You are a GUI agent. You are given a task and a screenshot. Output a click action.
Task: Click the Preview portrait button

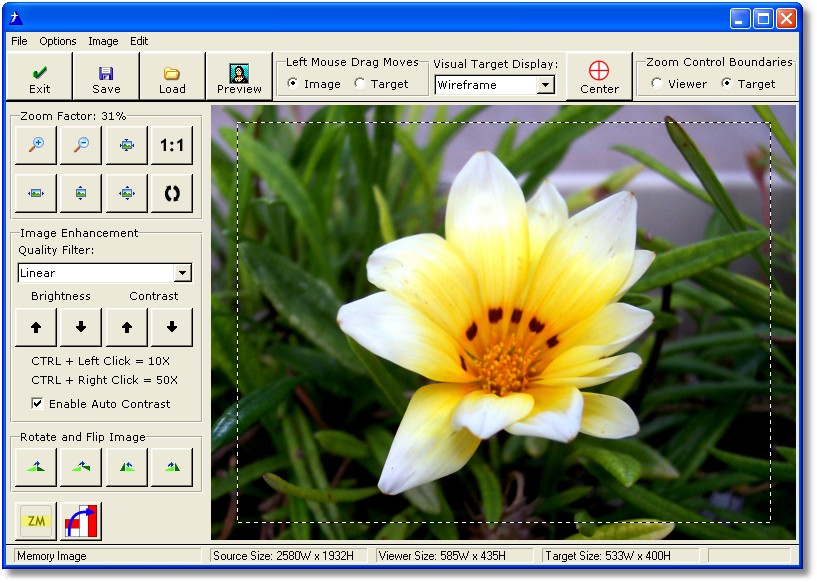point(239,77)
